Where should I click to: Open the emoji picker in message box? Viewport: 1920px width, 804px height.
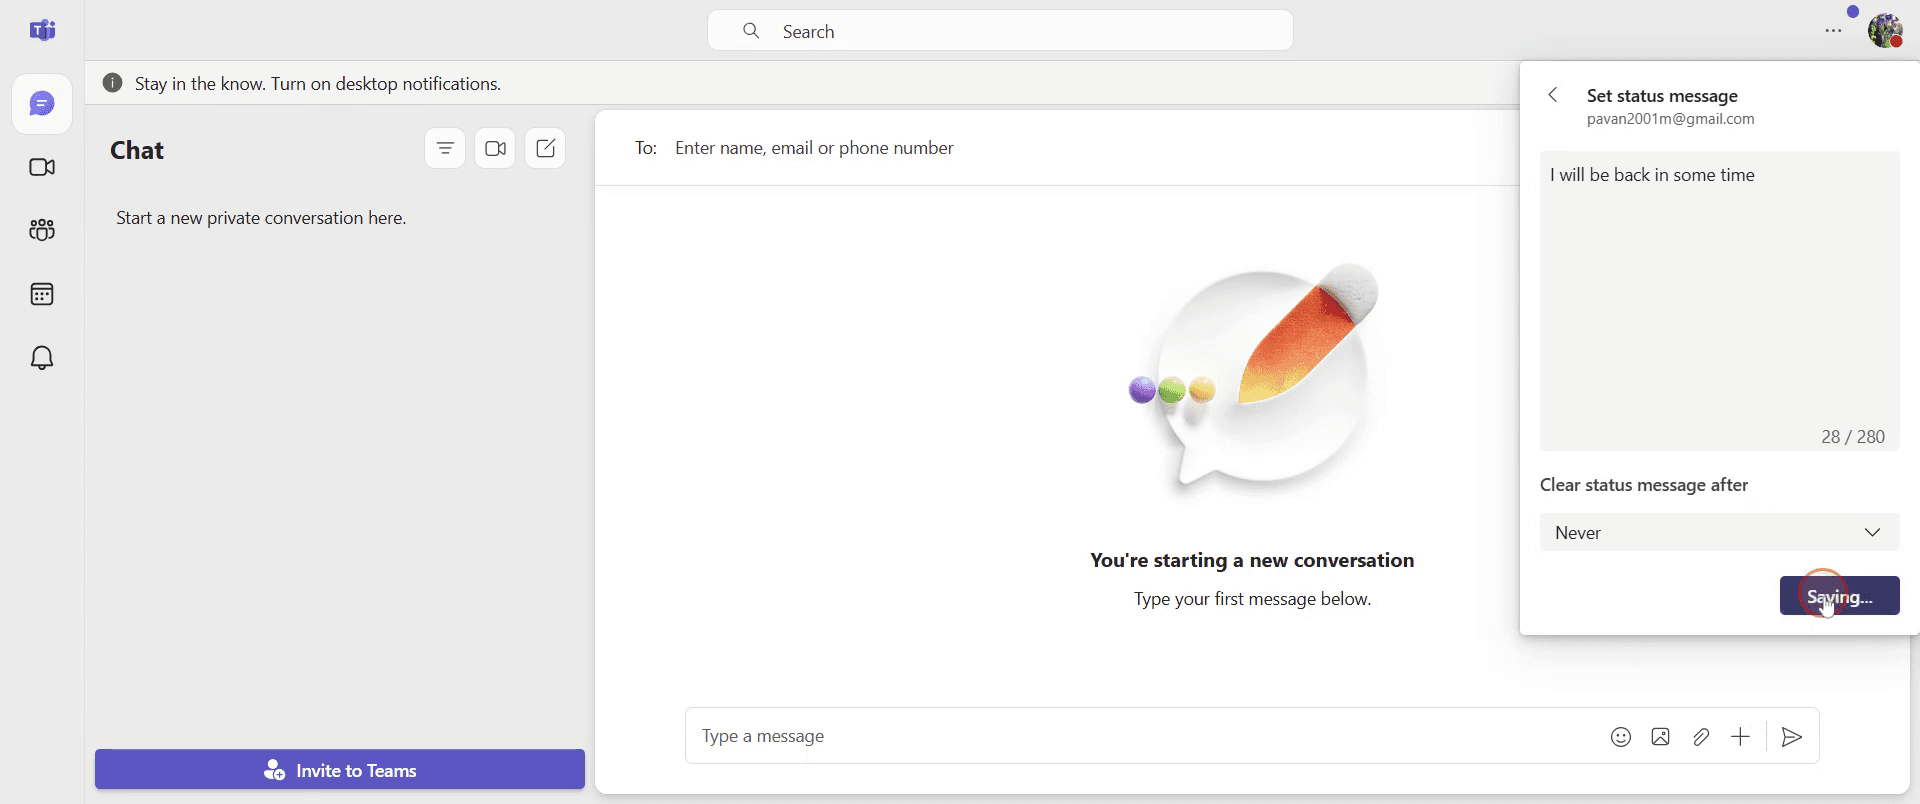point(1621,737)
